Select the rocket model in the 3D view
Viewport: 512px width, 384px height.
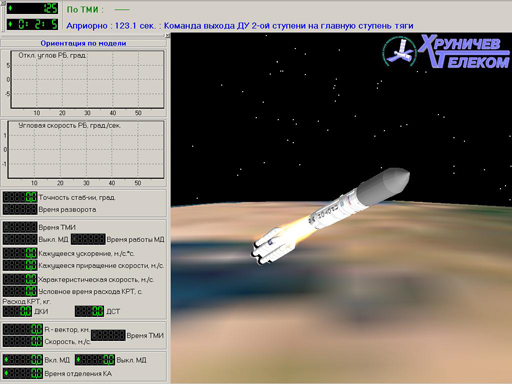(x=330, y=217)
